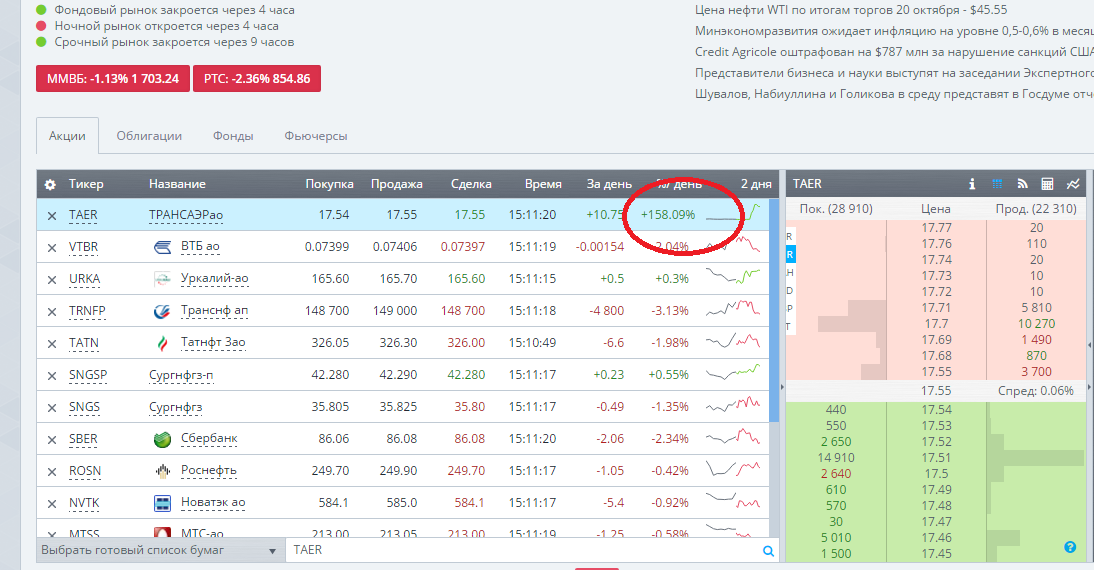Remove SNGS row with its X icon
1094x570 pixels.
[52, 408]
